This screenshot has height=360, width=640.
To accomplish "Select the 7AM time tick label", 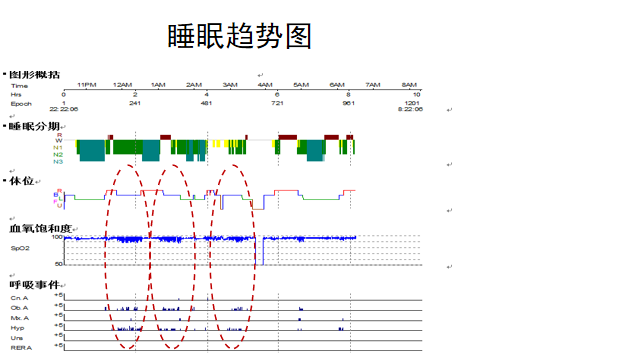I will coord(373,85).
